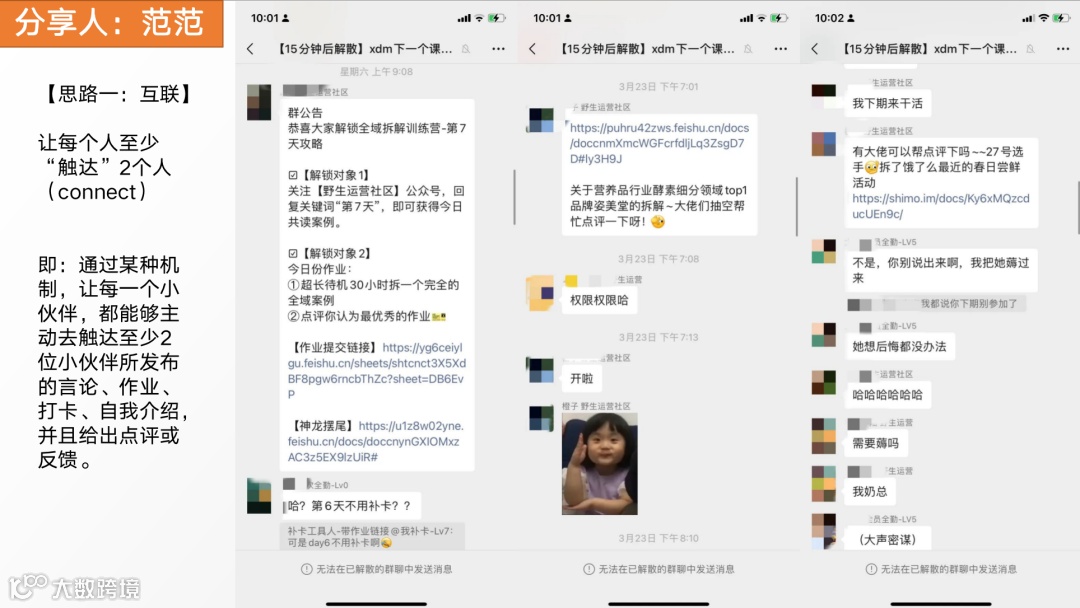1080x608 pixels.
Task: Click the 解锁对象2 checkbox mark
Action: click(293, 253)
